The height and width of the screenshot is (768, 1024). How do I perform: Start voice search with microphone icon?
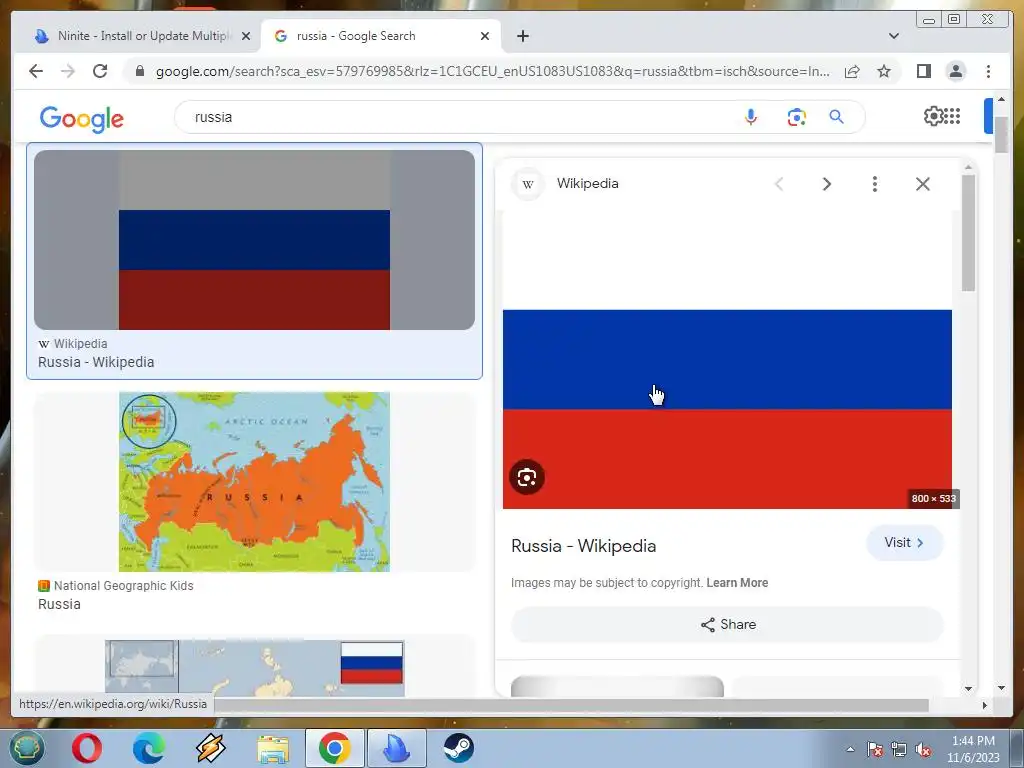tap(750, 117)
